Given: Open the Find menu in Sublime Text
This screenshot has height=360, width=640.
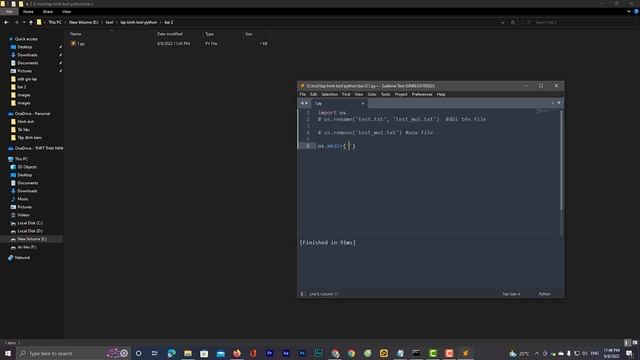Looking at the screenshot, I should click(346, 94).
